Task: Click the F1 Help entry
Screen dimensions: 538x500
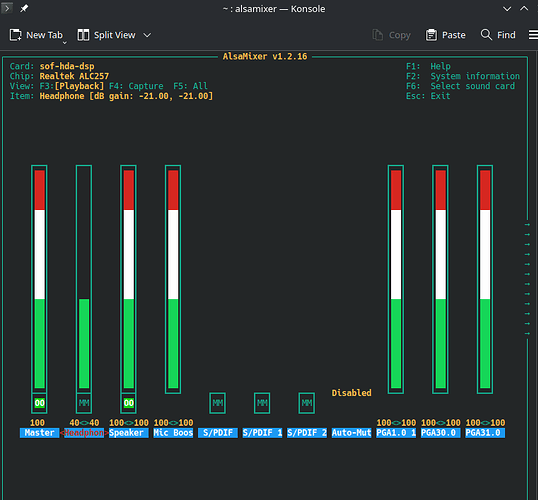Action: [x=428, y=66]
